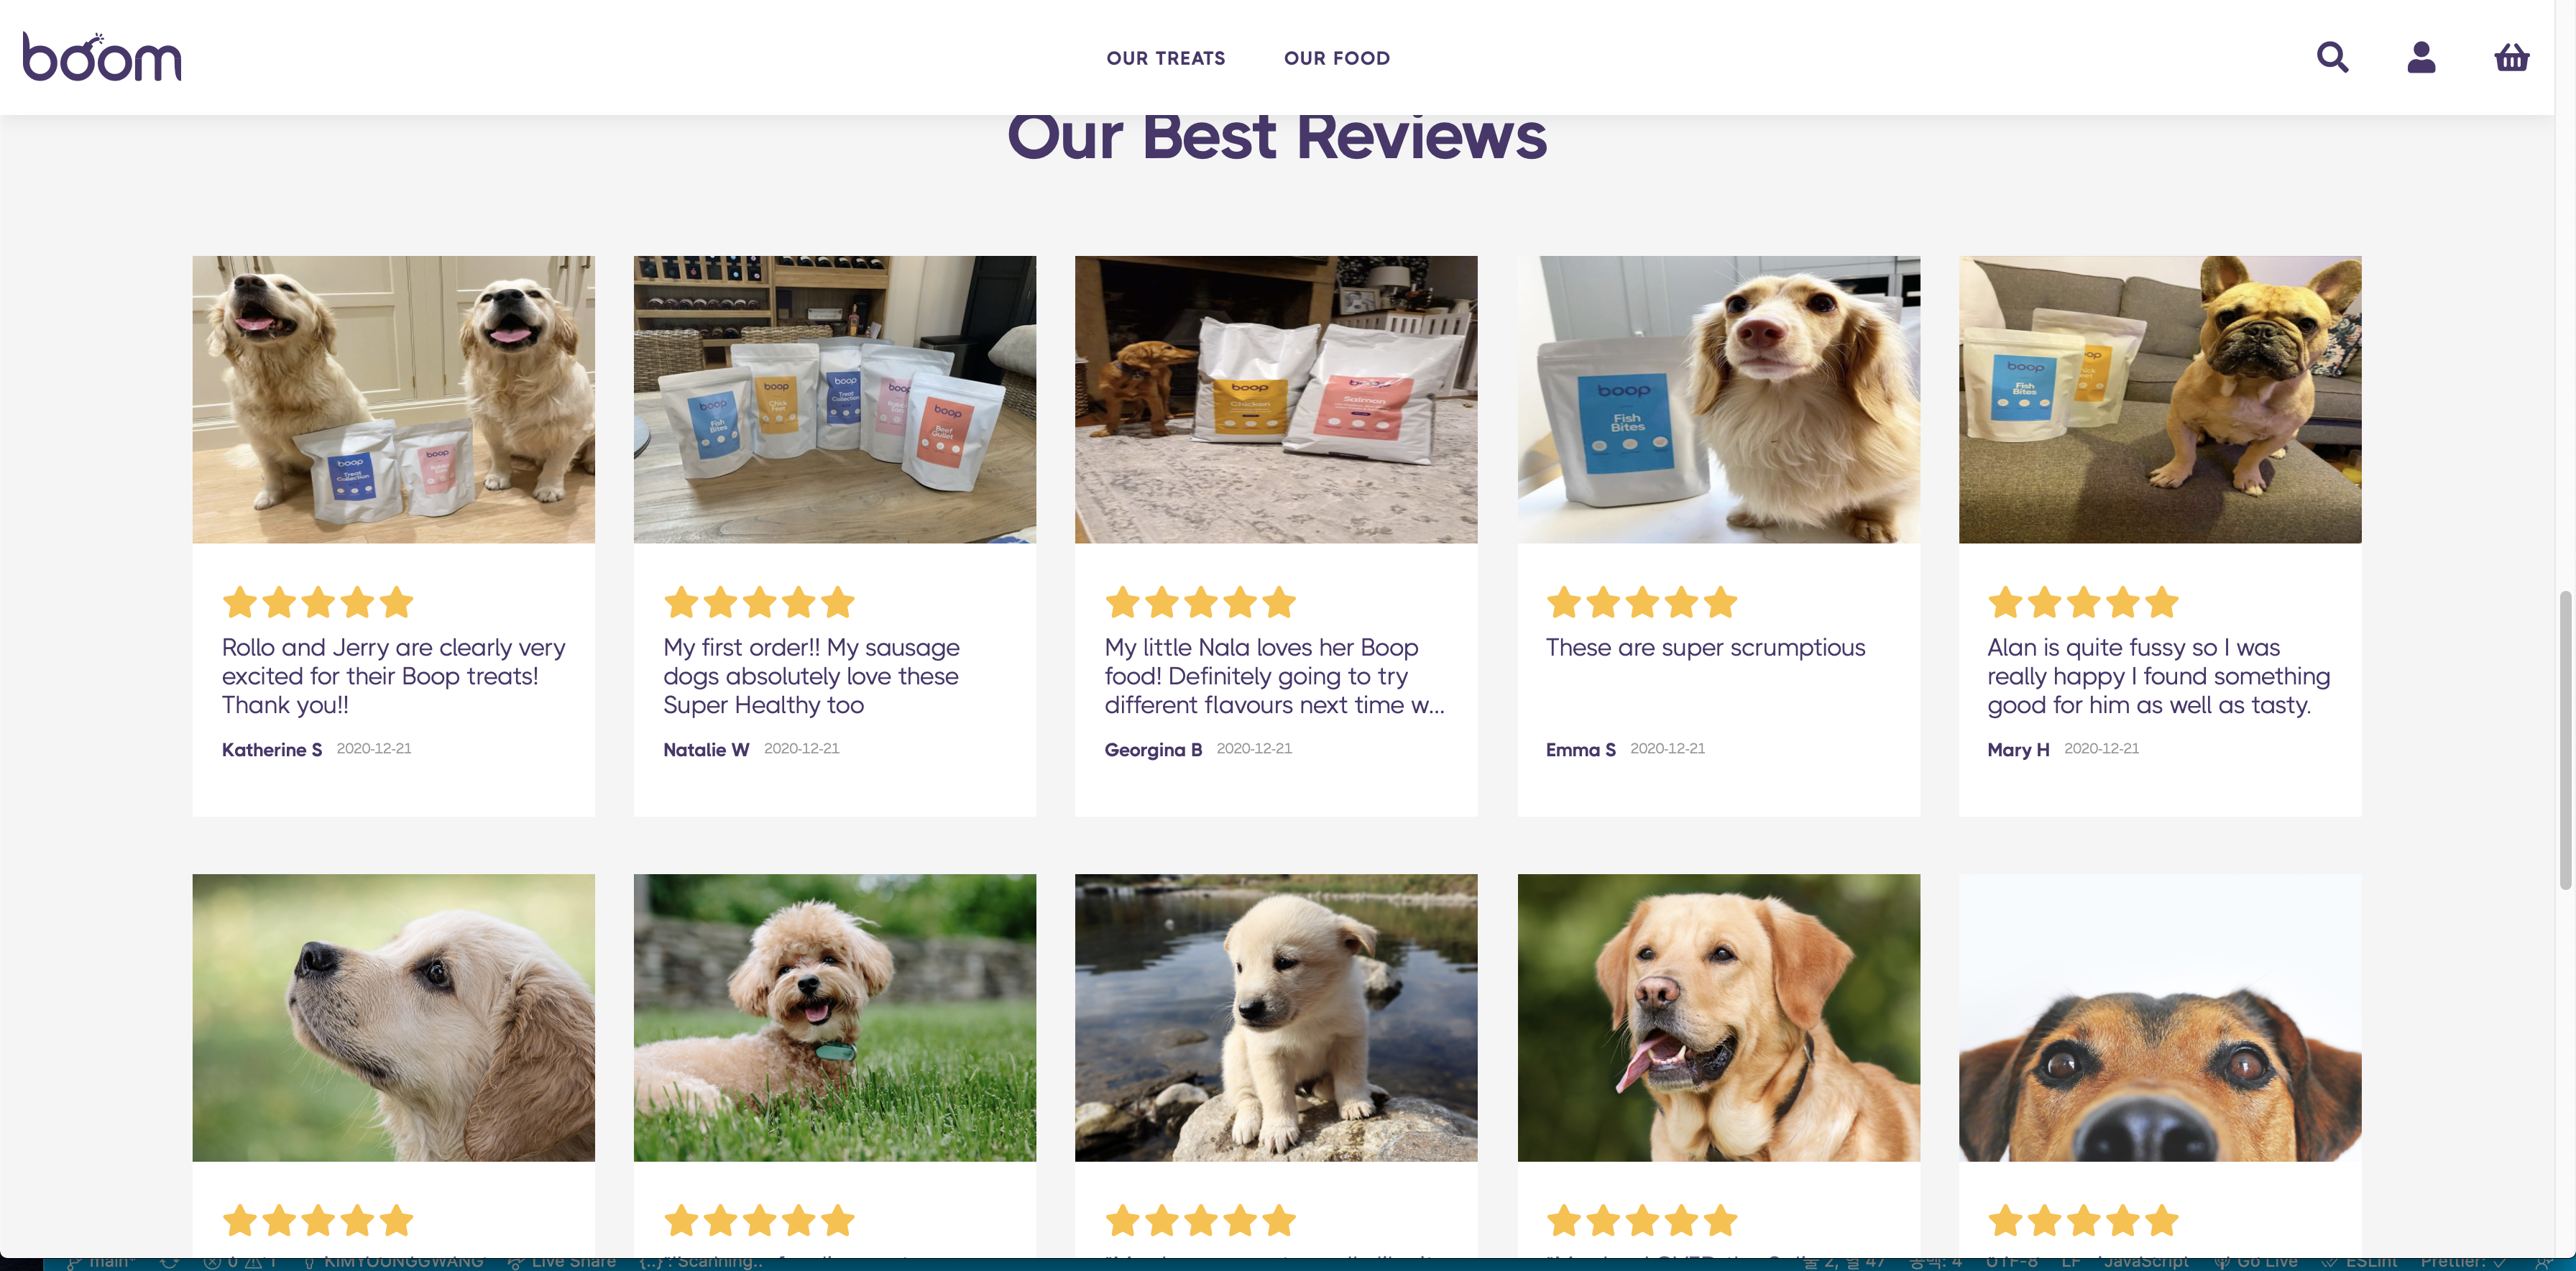Image resolution: width=2576 pixels, height=1271 pixels.
Task: Click the Go Live status bar item
Action: click(2256, 1262)
